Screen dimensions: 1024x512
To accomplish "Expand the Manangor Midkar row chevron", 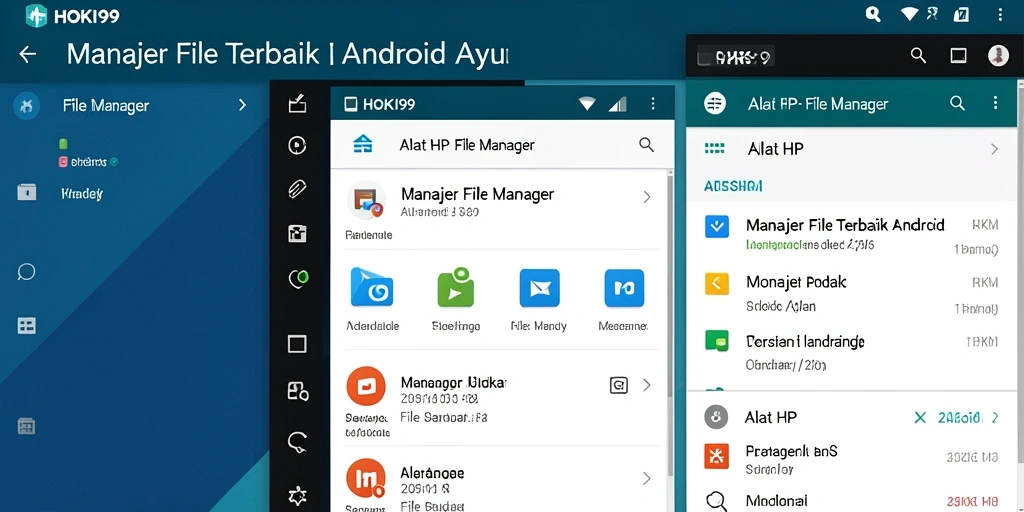I will pos(647,385).
